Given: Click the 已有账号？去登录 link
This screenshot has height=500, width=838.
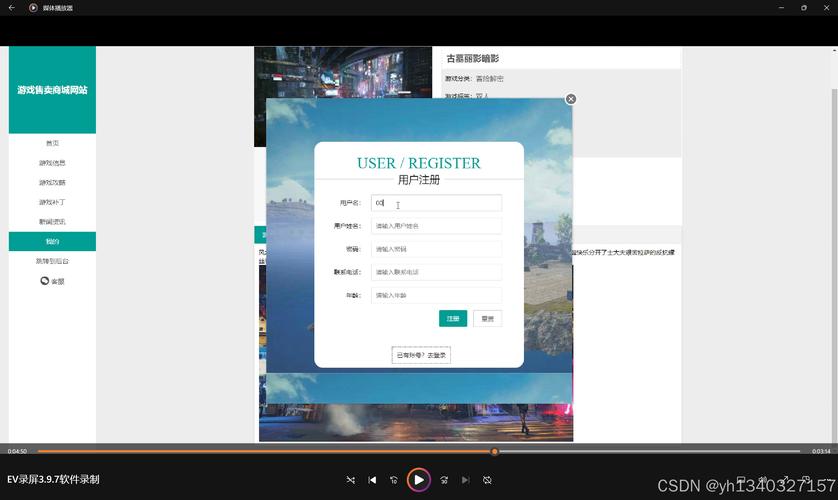Looking at the screenshot, I should point(421,355).
